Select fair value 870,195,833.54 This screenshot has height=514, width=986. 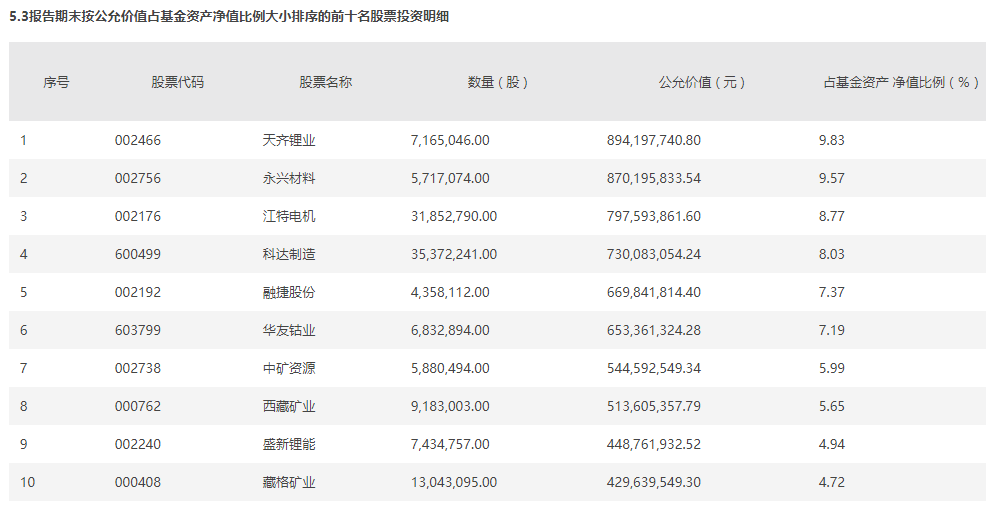point(654,179)
